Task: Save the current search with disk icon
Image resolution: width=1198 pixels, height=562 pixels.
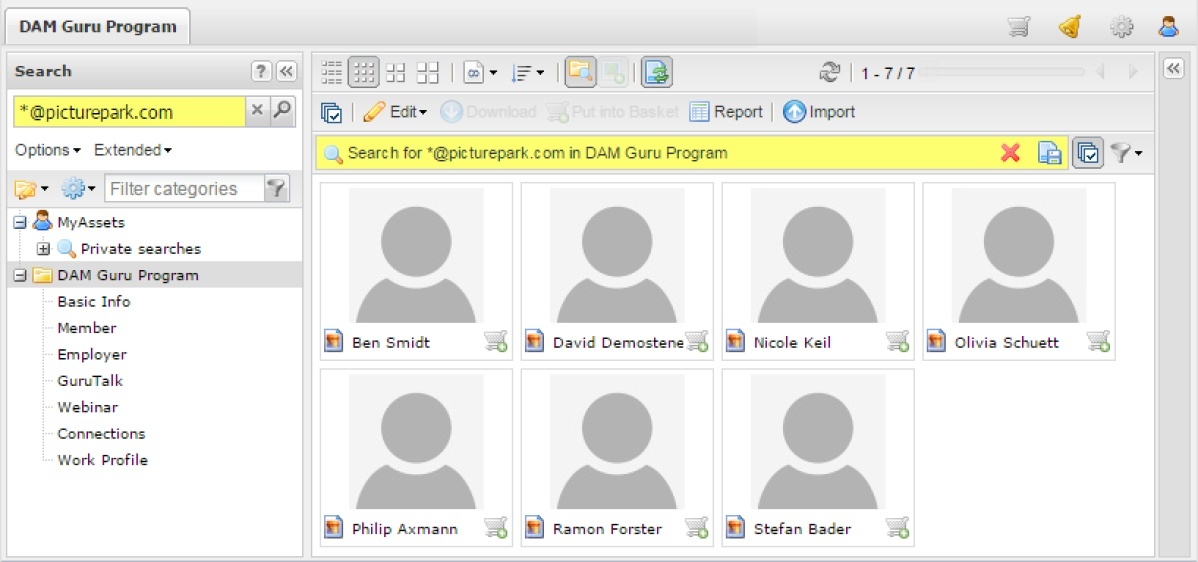Action: click(x=1050, y=153)
